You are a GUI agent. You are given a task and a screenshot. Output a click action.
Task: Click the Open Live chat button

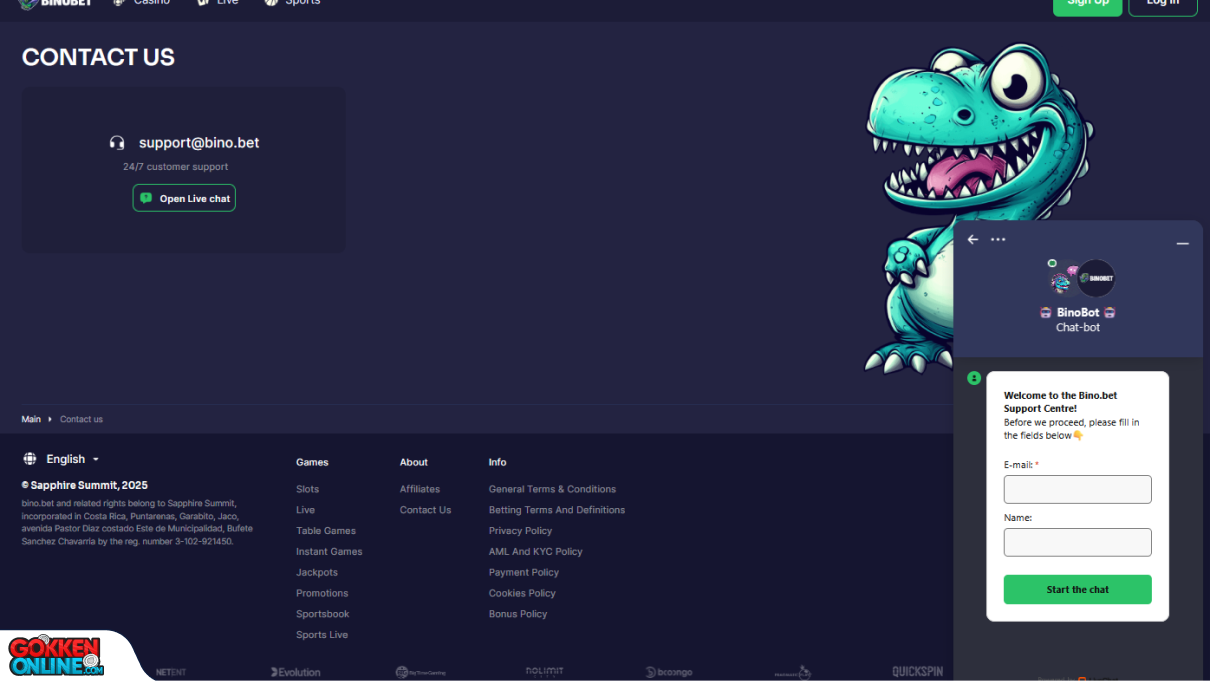(184, 198)
